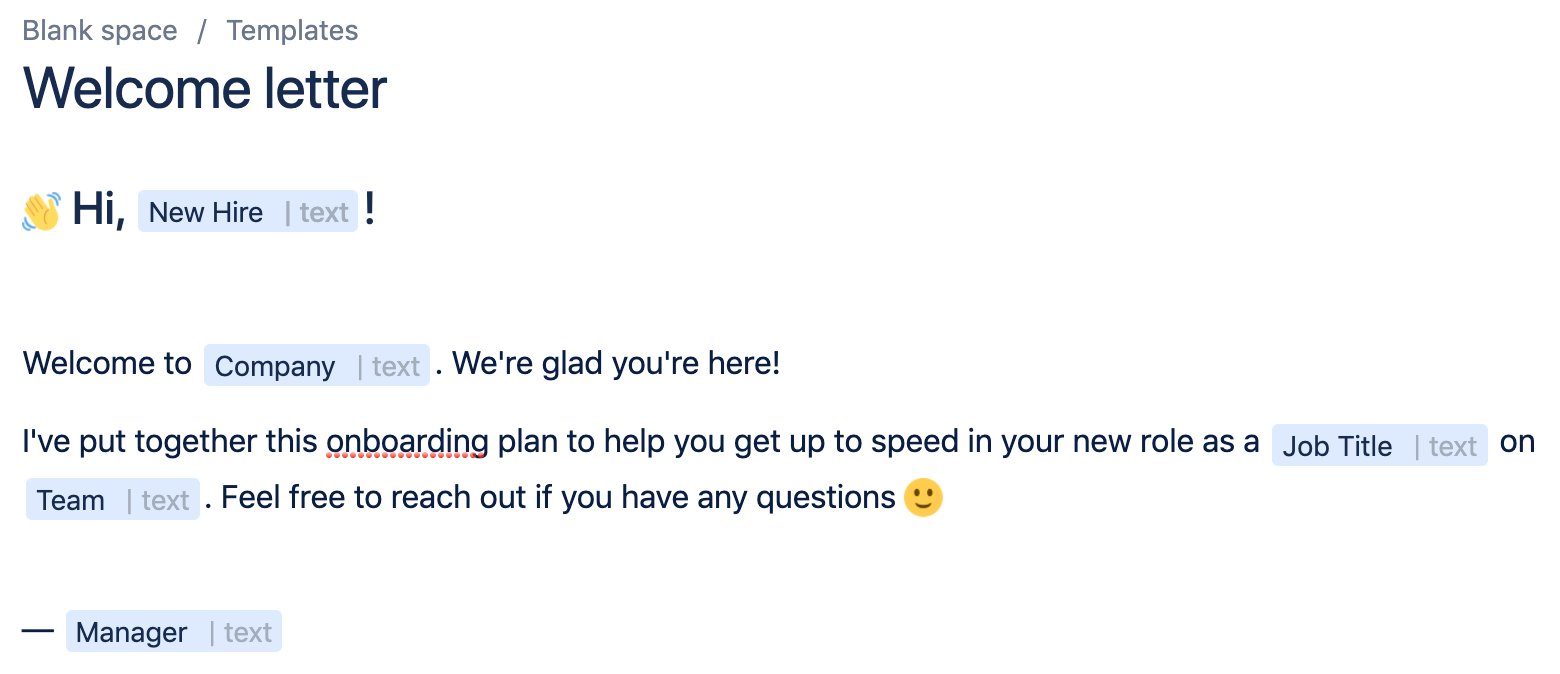The height and width of the screenshot is (674, 1560).
Task: Select the New Hire text variable
Action: (248, 212)
